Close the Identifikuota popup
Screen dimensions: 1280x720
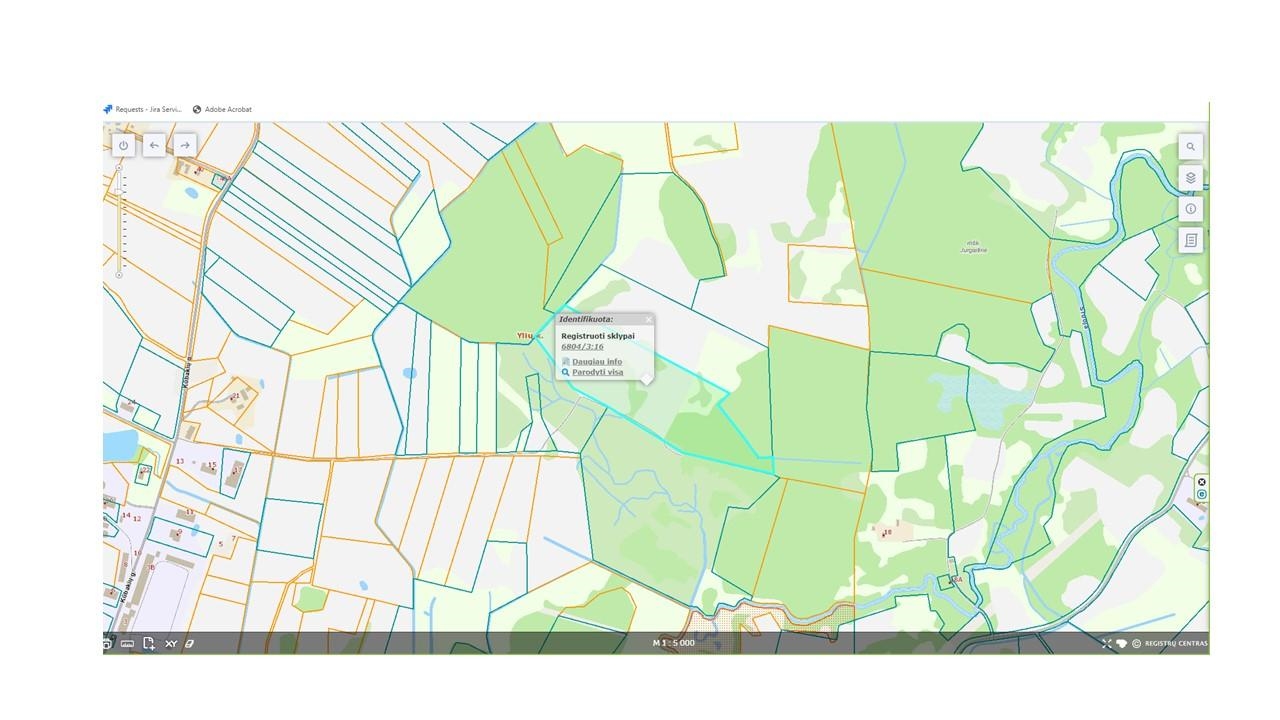pos(648,320)
